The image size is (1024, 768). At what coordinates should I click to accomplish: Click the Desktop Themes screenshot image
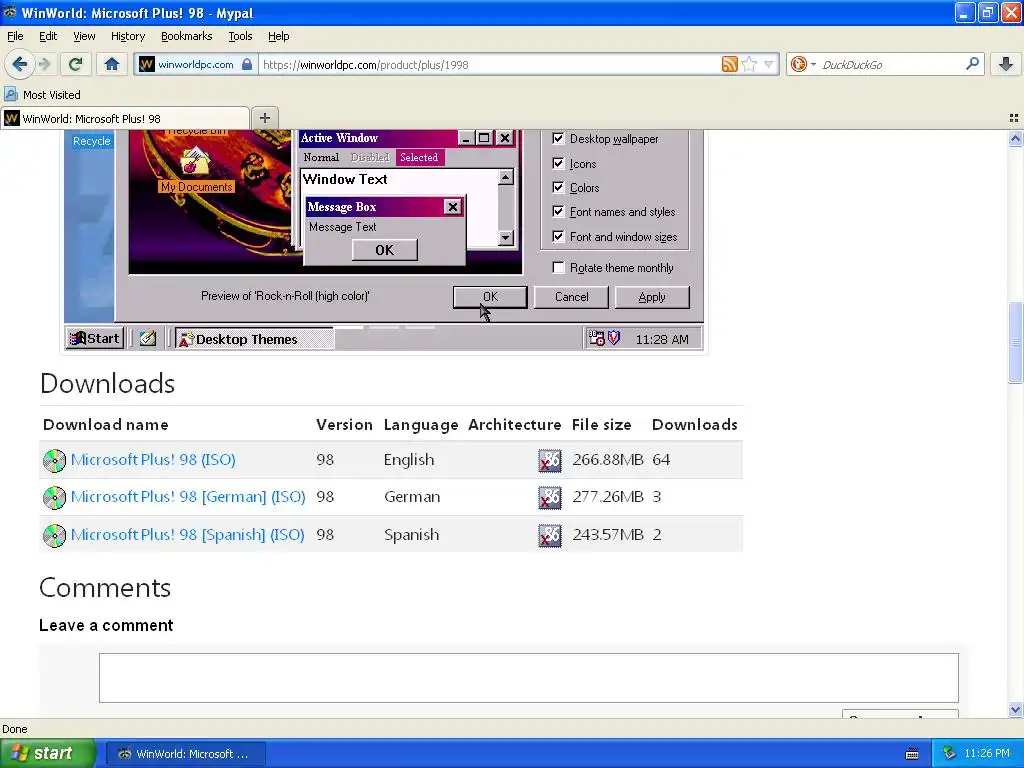(384, 240)
